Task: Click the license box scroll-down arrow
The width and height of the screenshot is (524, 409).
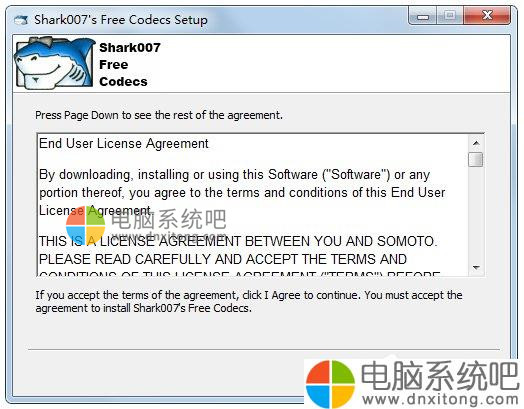Action: (476, 267)
